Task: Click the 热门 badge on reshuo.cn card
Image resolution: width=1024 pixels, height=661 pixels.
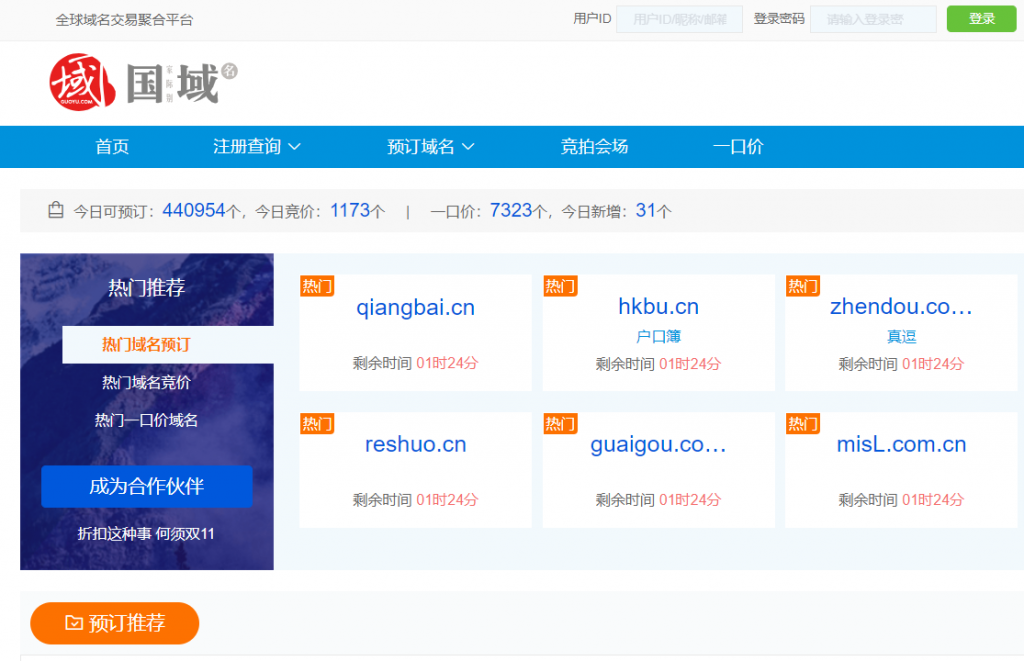Action: pyautogui.click(x=317, y=424)
